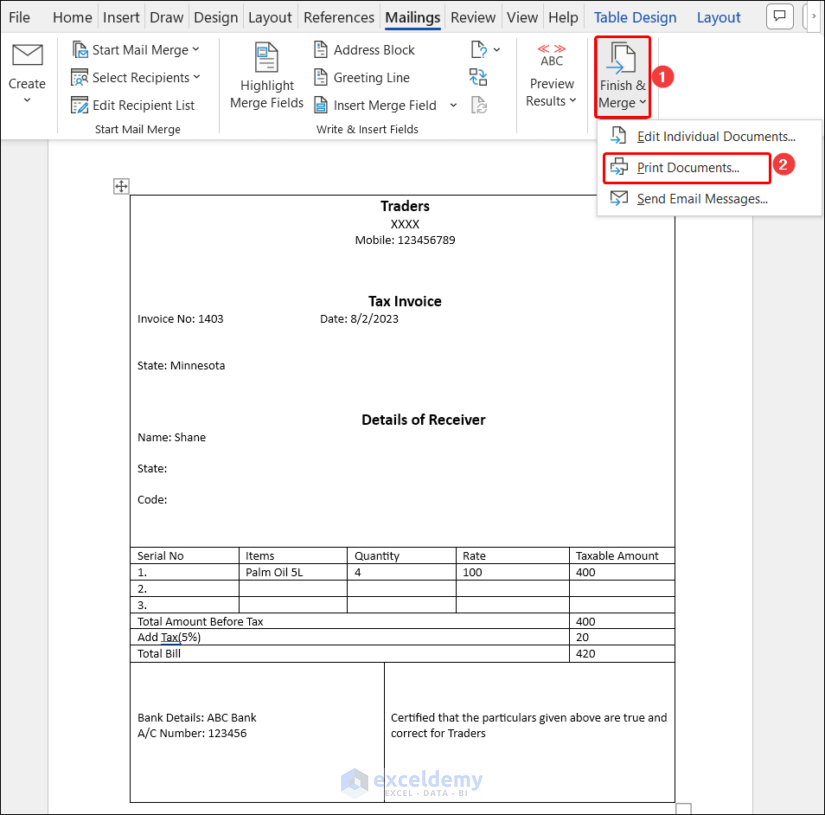
Task: Switch to the Home tab
Action: tap(72, 17)
